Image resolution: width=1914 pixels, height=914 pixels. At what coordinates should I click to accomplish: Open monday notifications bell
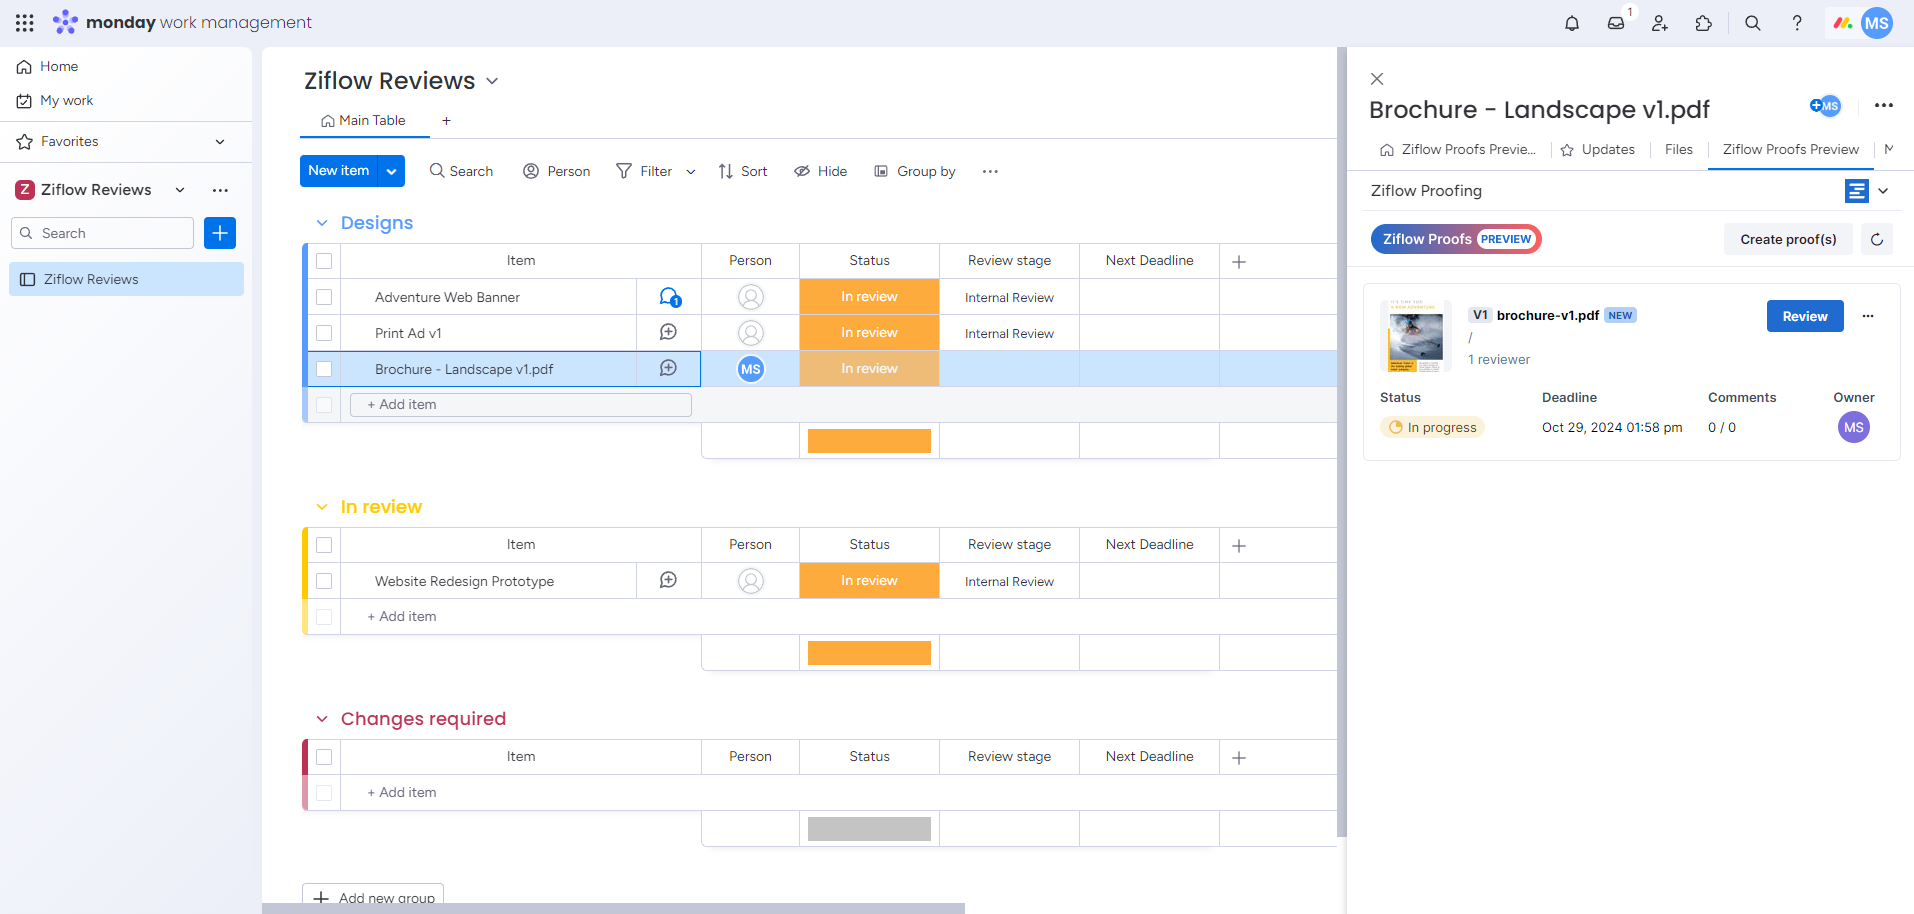click(1570, 22)
